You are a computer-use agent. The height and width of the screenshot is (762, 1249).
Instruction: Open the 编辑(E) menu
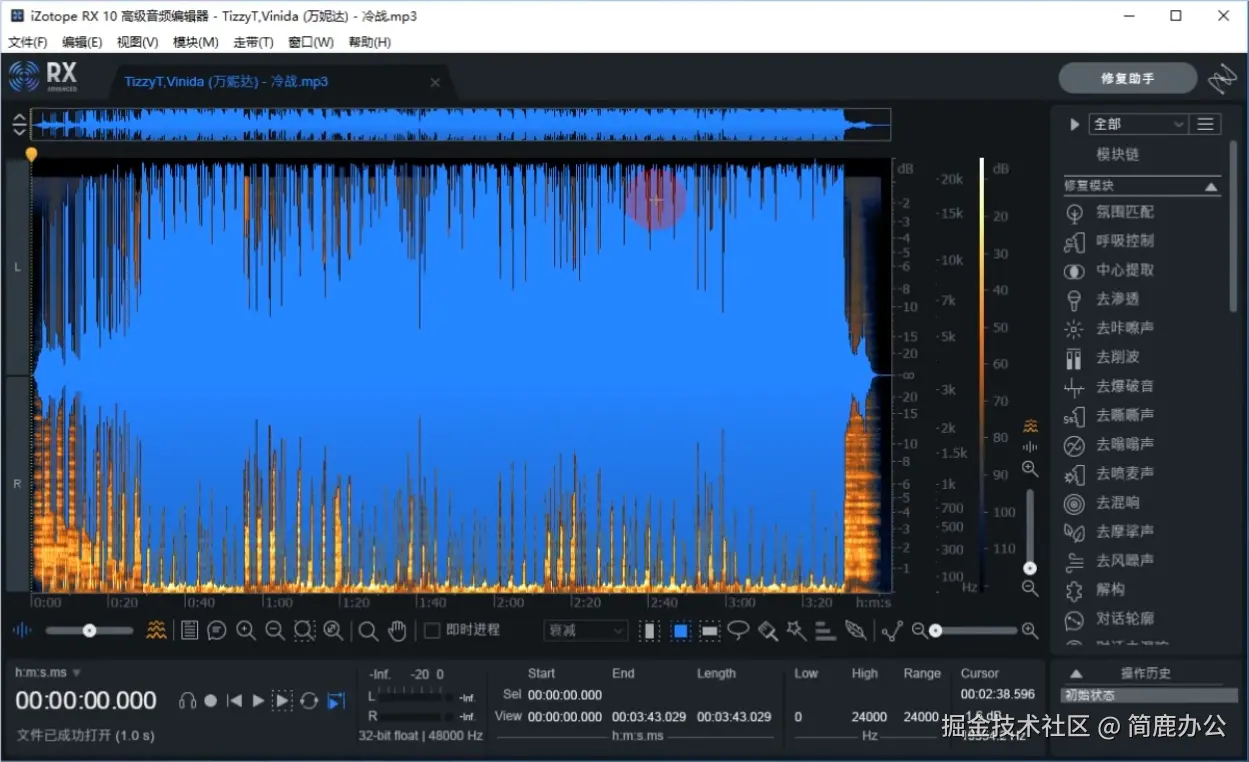[x=82, y=42]
